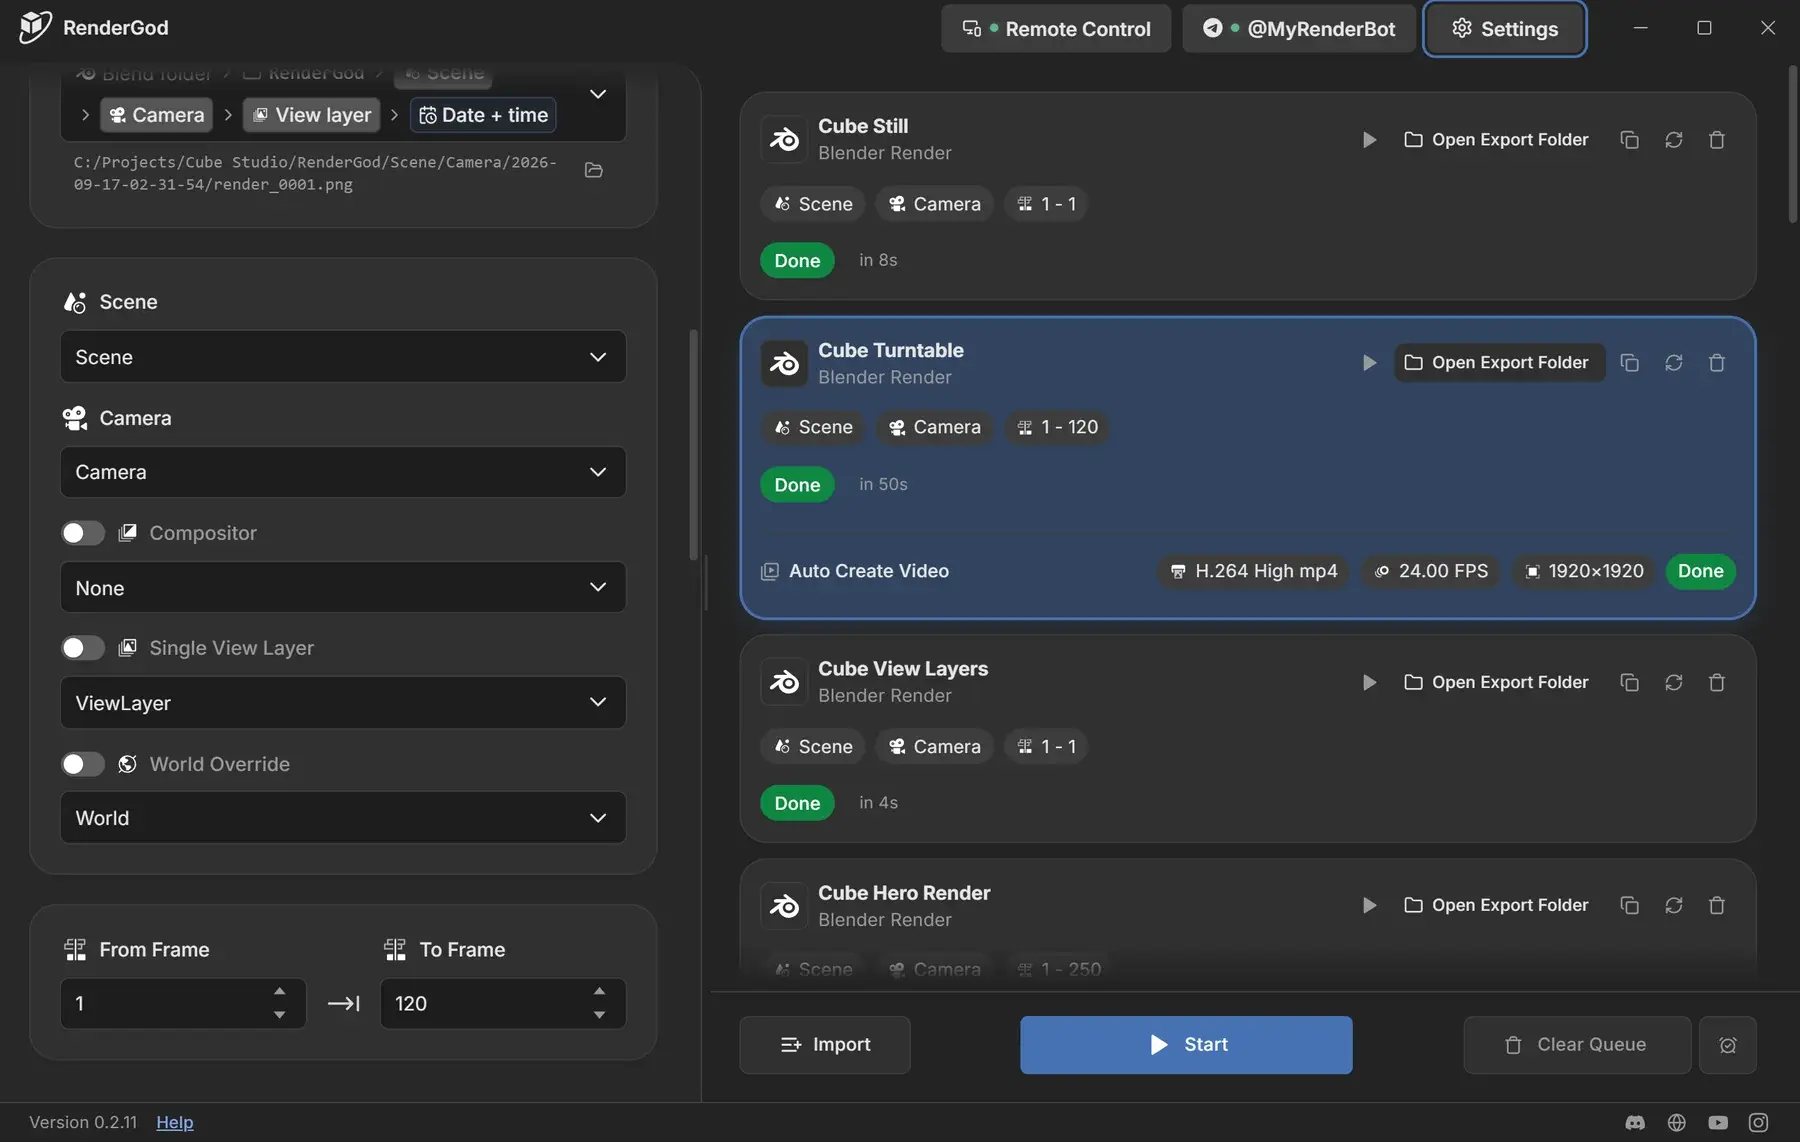Refresh the Cube Turntable job
The image size is (1800, 1142).
[x=1673, y=363]
